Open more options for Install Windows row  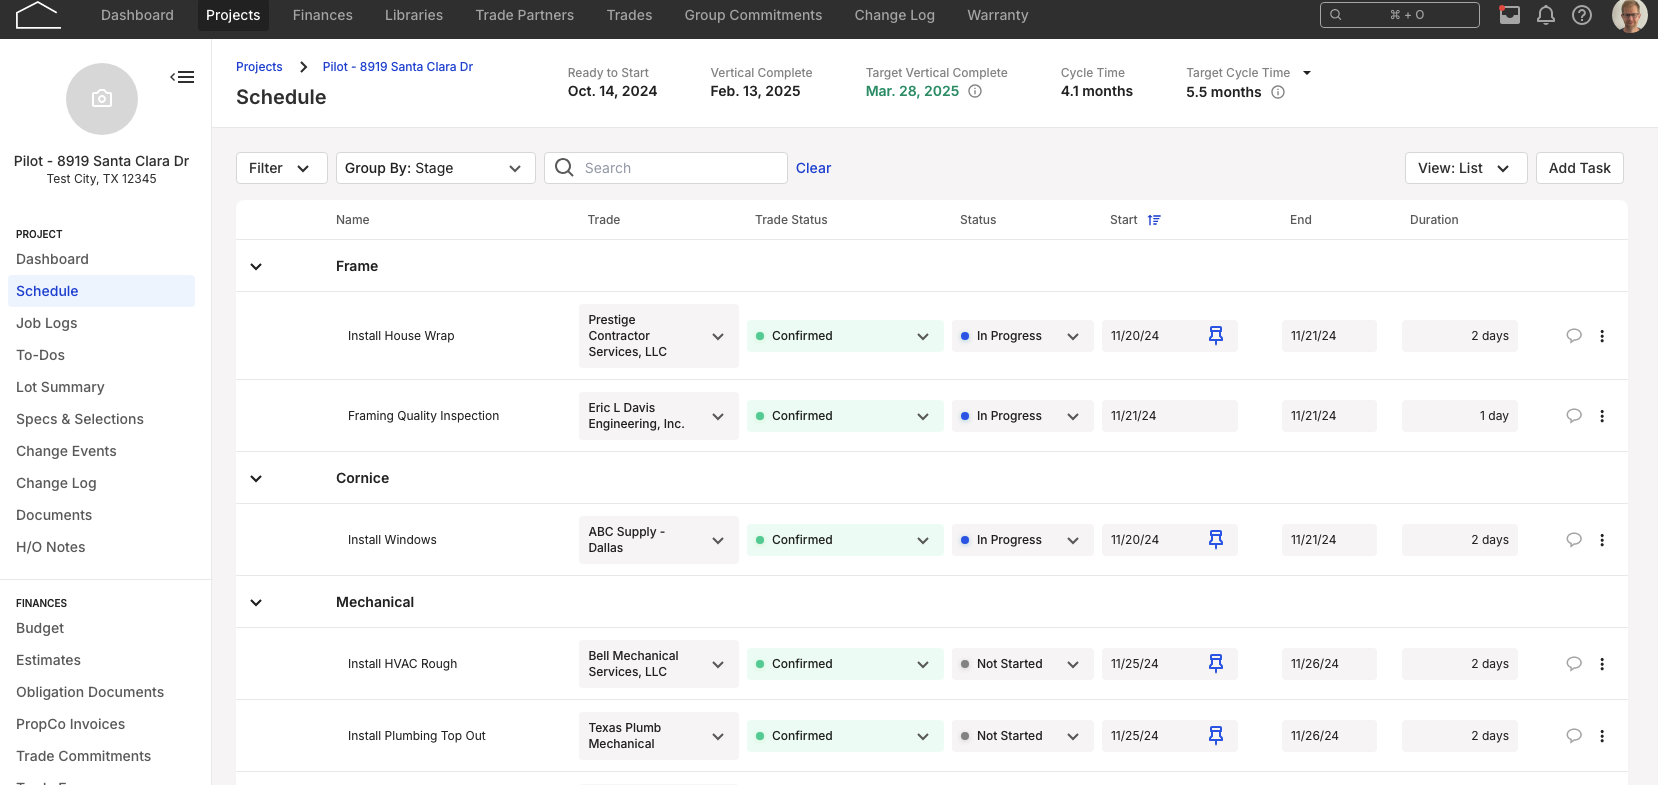coord(1601,540)
